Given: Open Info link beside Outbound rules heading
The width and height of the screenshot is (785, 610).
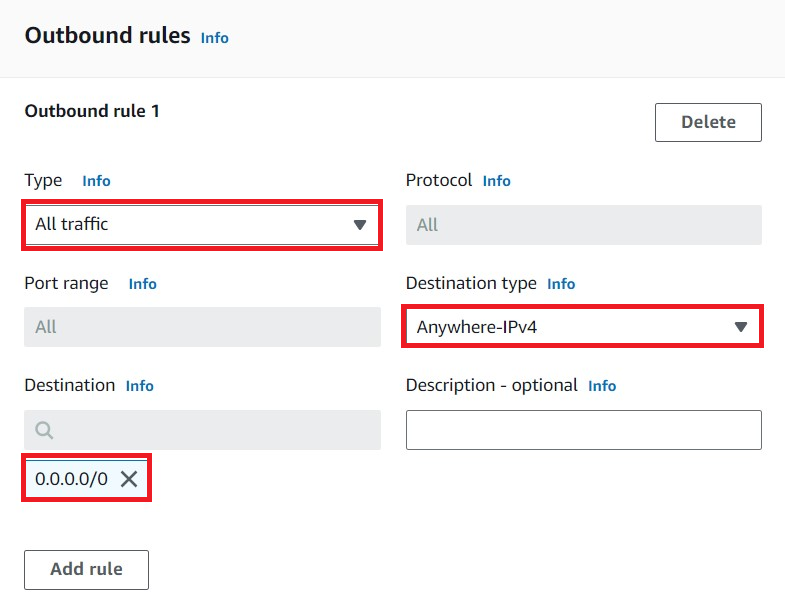Looking at the screenshot, I should (x=214, y=38).
